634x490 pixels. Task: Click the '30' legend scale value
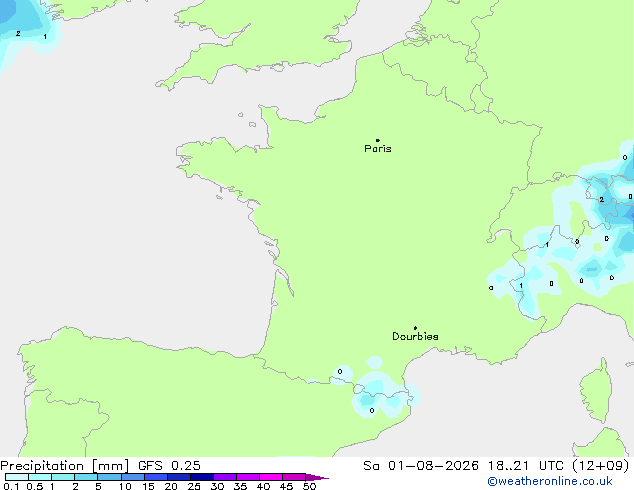pyautogui.click(x=217, y=486)
